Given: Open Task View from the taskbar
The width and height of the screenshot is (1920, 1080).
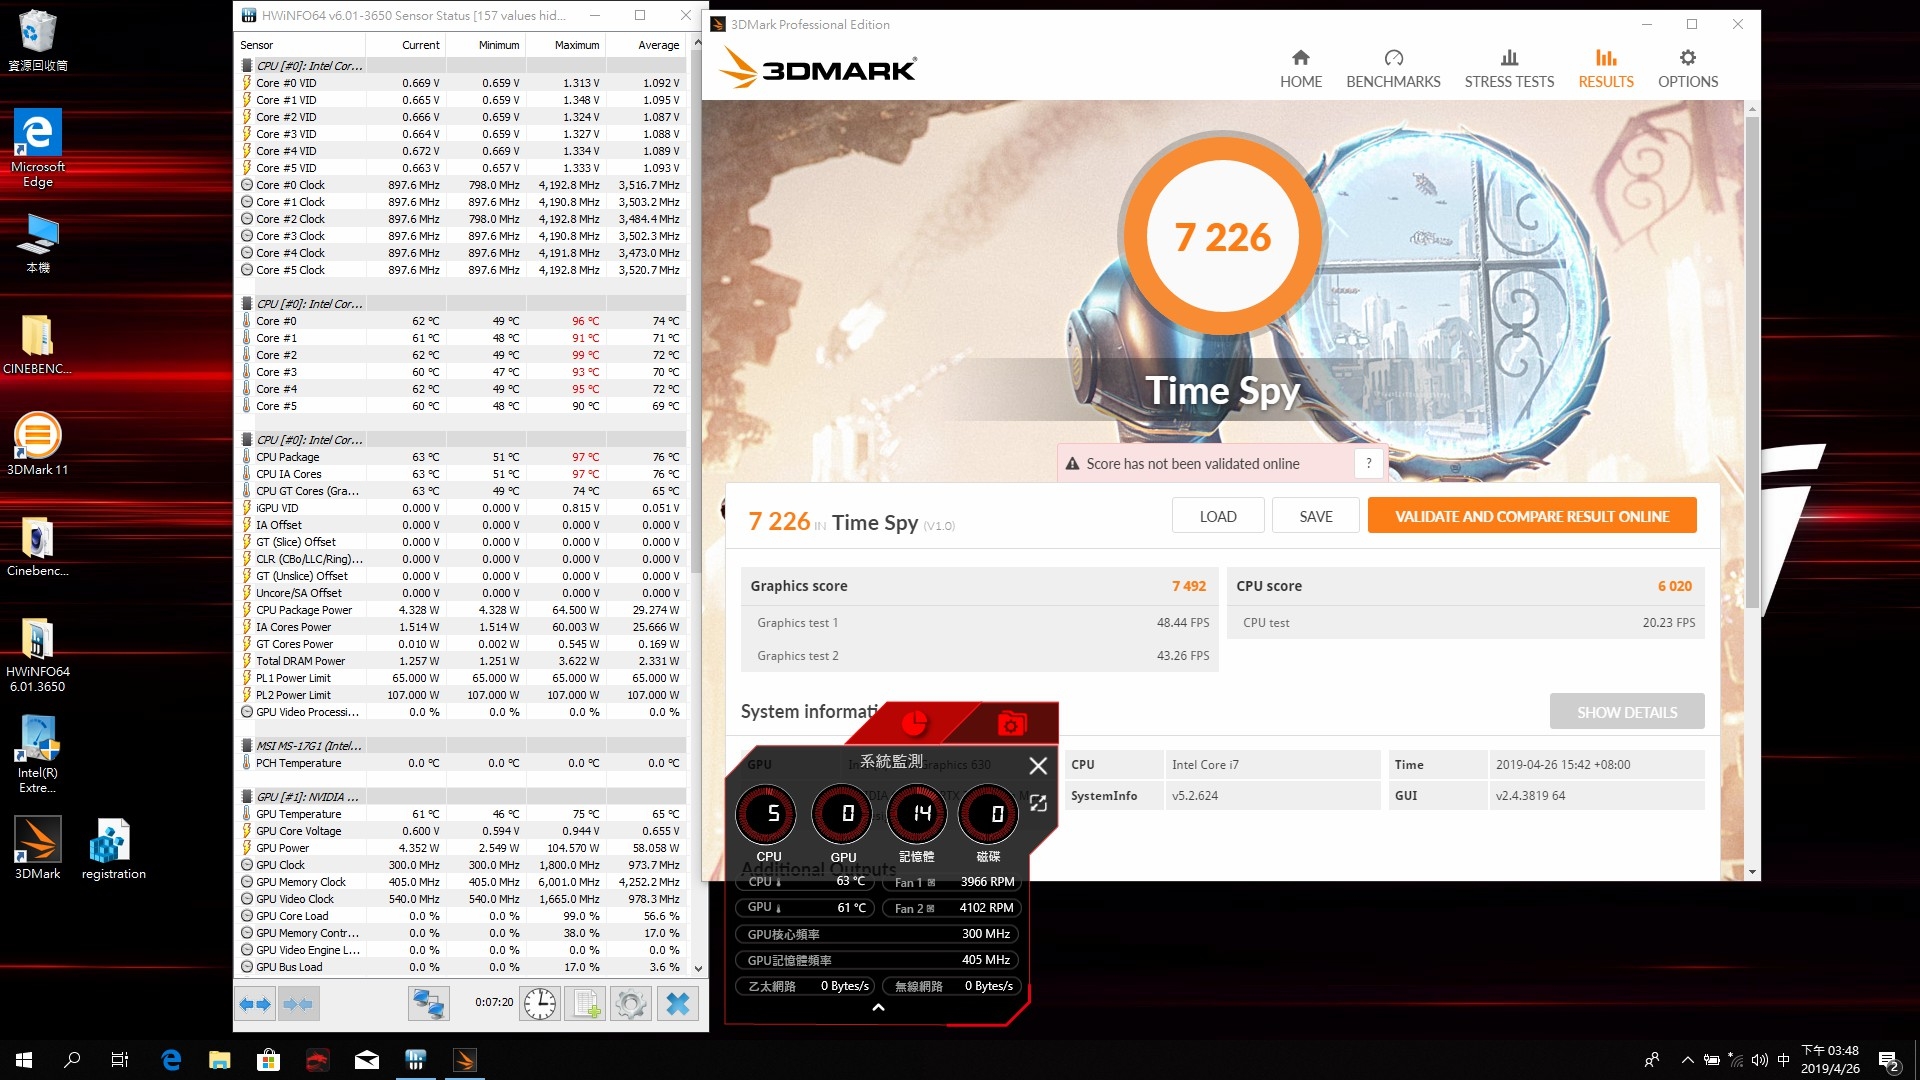Looking at the screenshot, I should point(120,1060).
